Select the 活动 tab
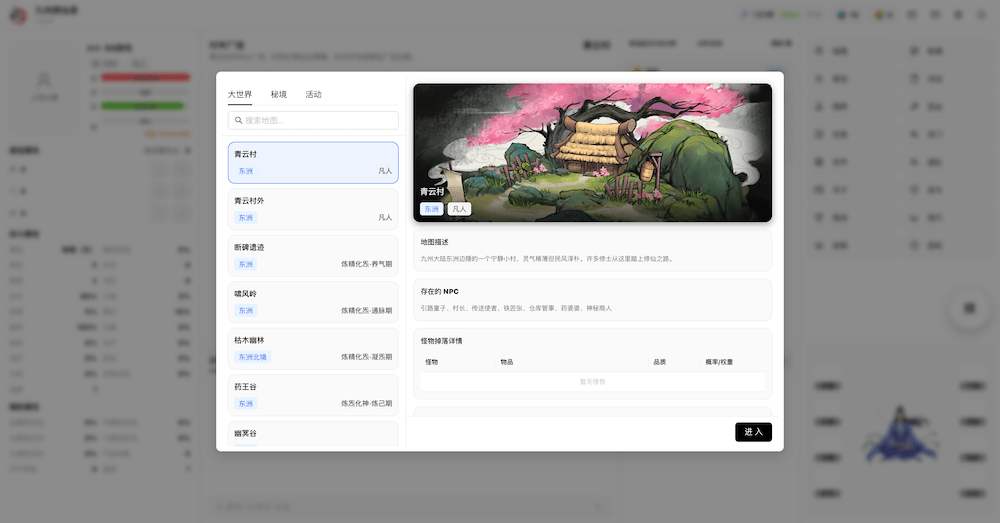The width and height of the screenshot is (1000, 523). (x=313, y=95)
